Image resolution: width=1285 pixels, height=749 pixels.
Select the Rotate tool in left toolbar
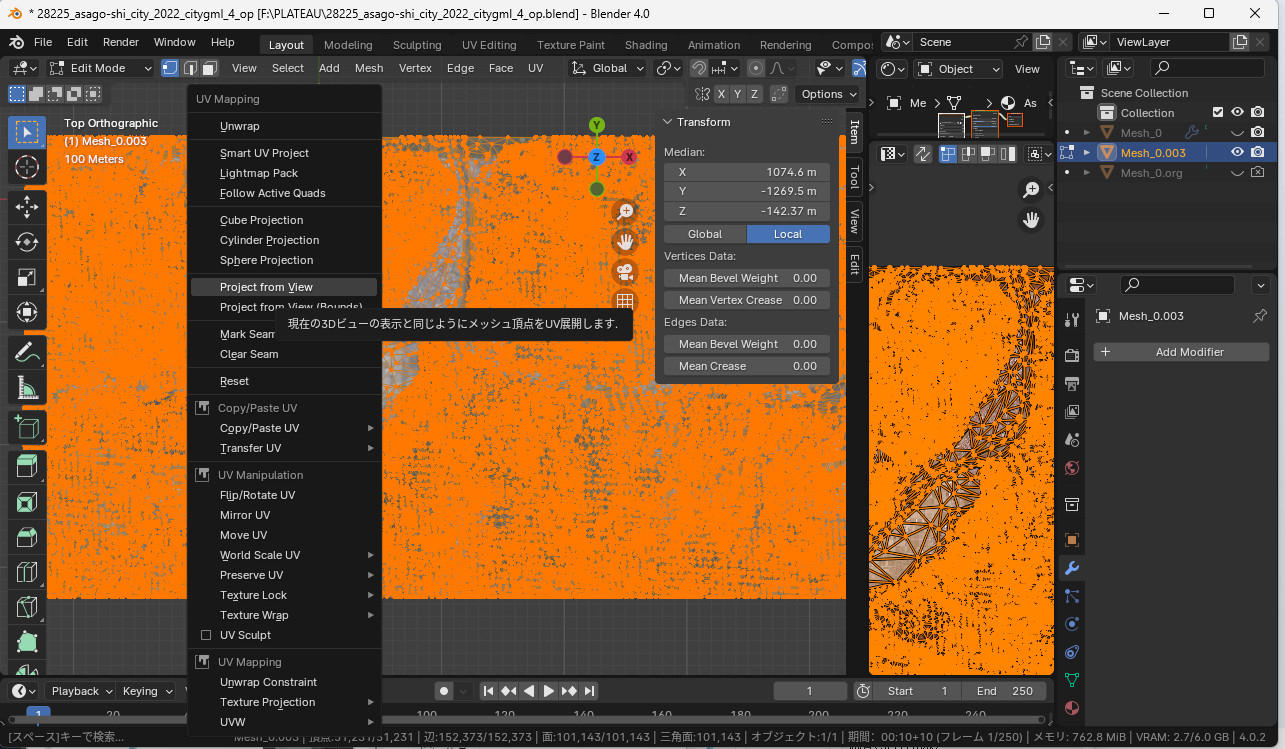click(x=27, y=242)
